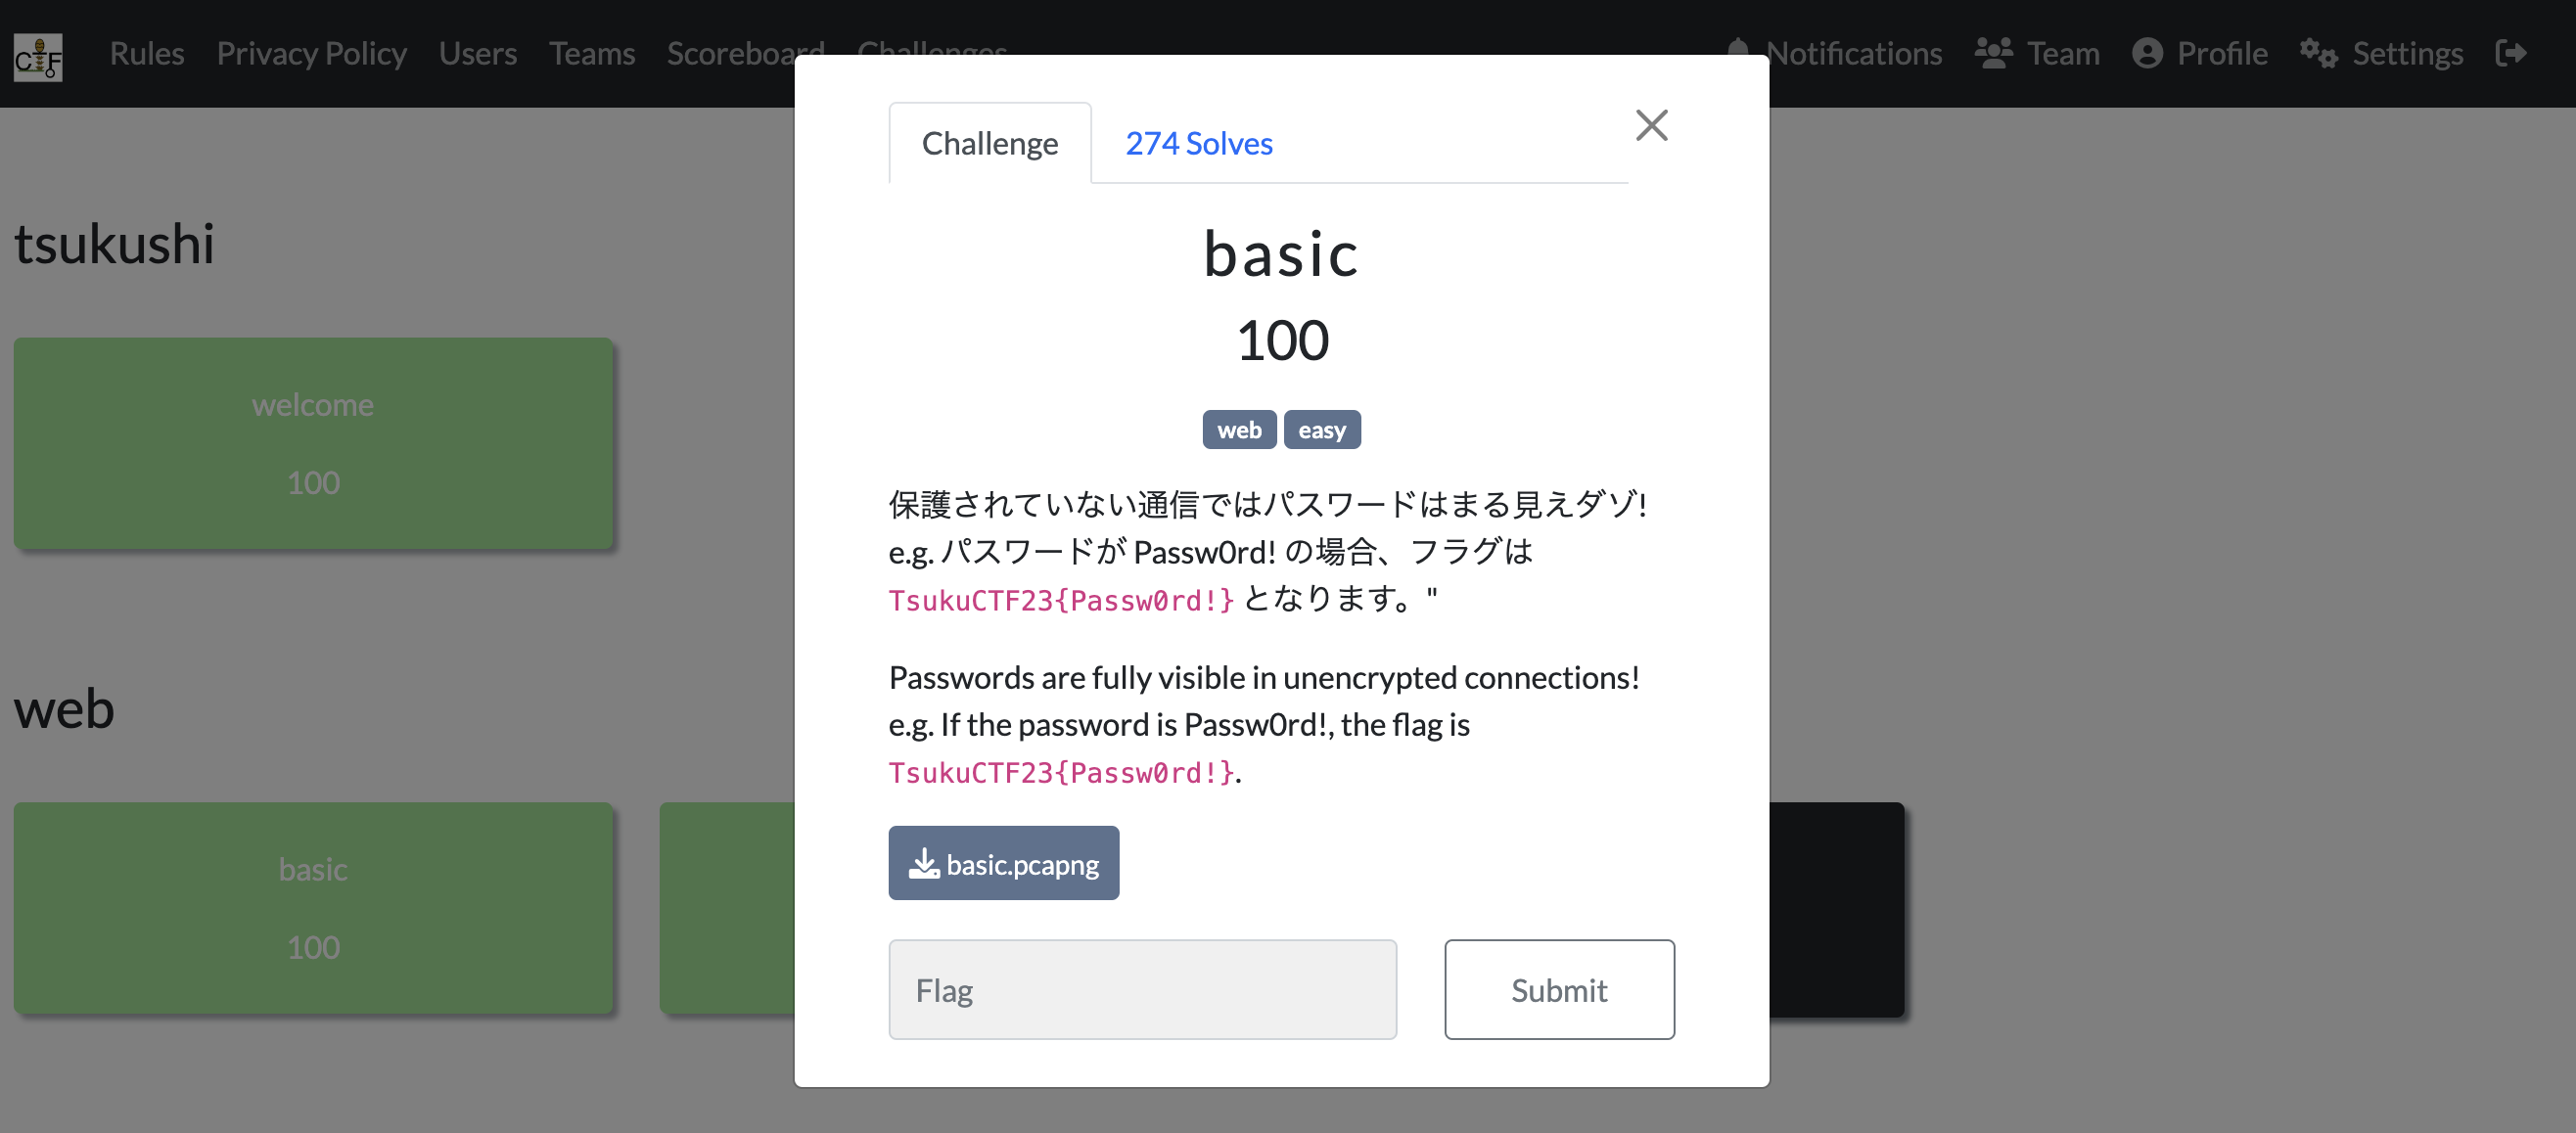Focus the Flag input field
The image size is (2576, 1133).
[1142, 990]
